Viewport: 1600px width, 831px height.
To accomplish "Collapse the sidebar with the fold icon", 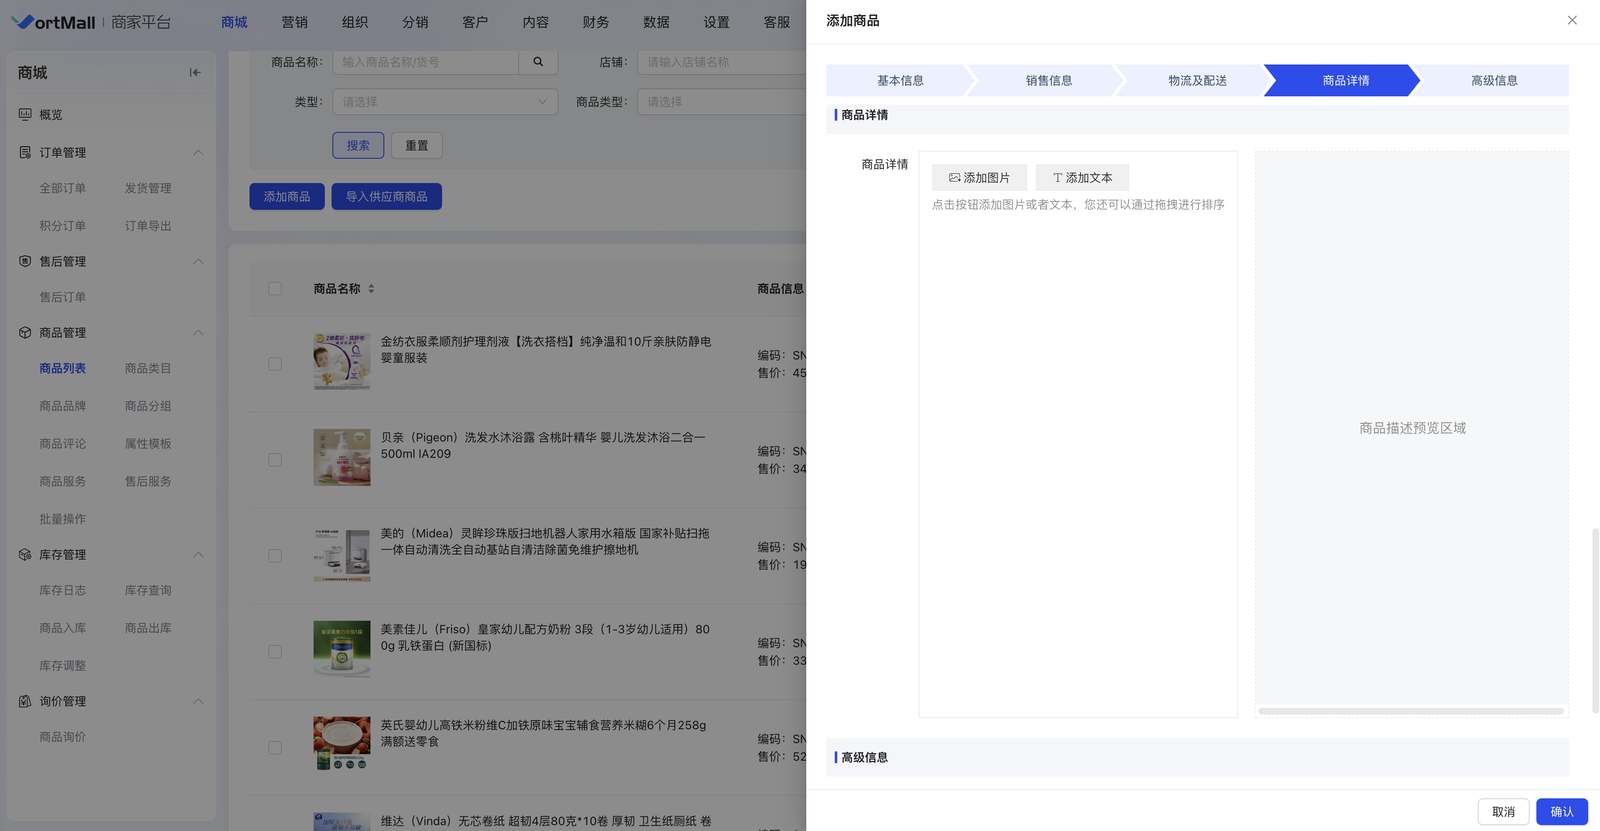I will [195, 72].
